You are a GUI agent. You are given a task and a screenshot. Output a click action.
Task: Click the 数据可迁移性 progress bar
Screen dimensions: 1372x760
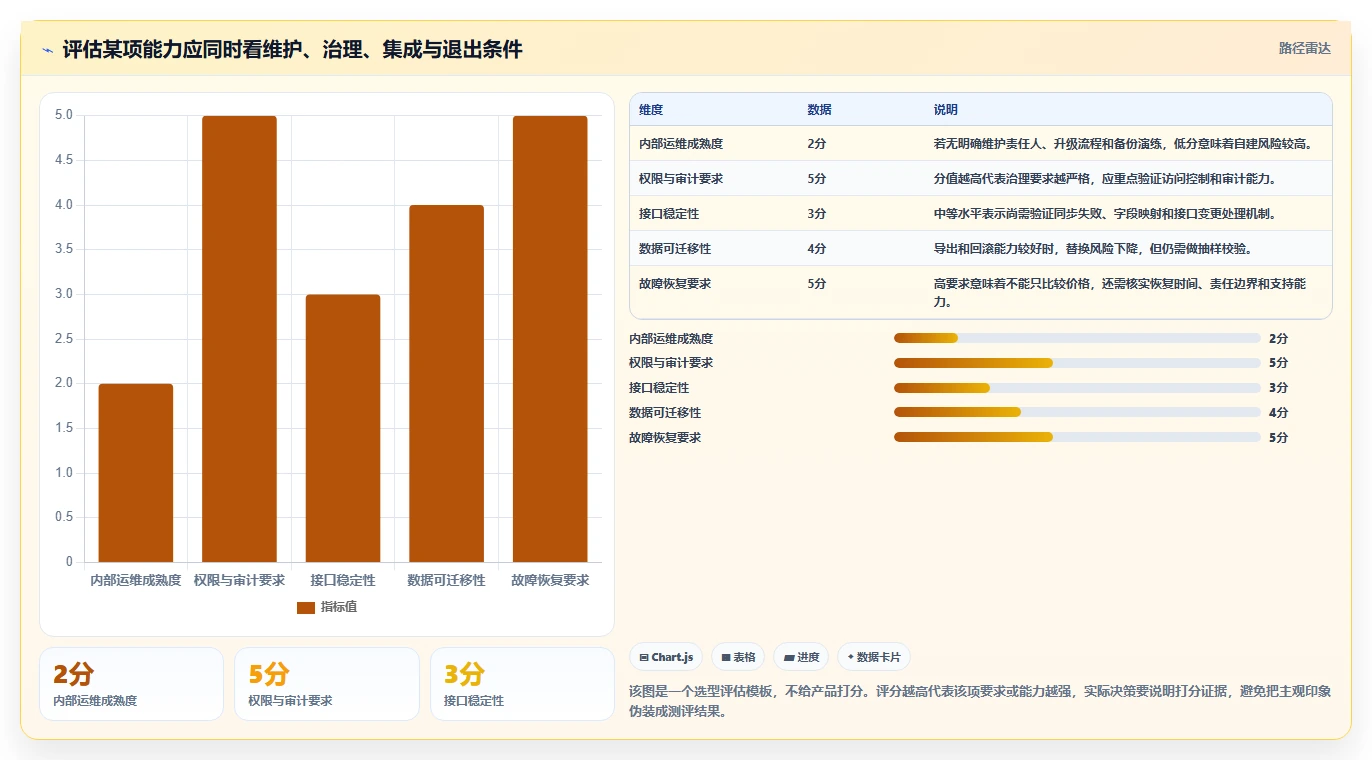1077,412
